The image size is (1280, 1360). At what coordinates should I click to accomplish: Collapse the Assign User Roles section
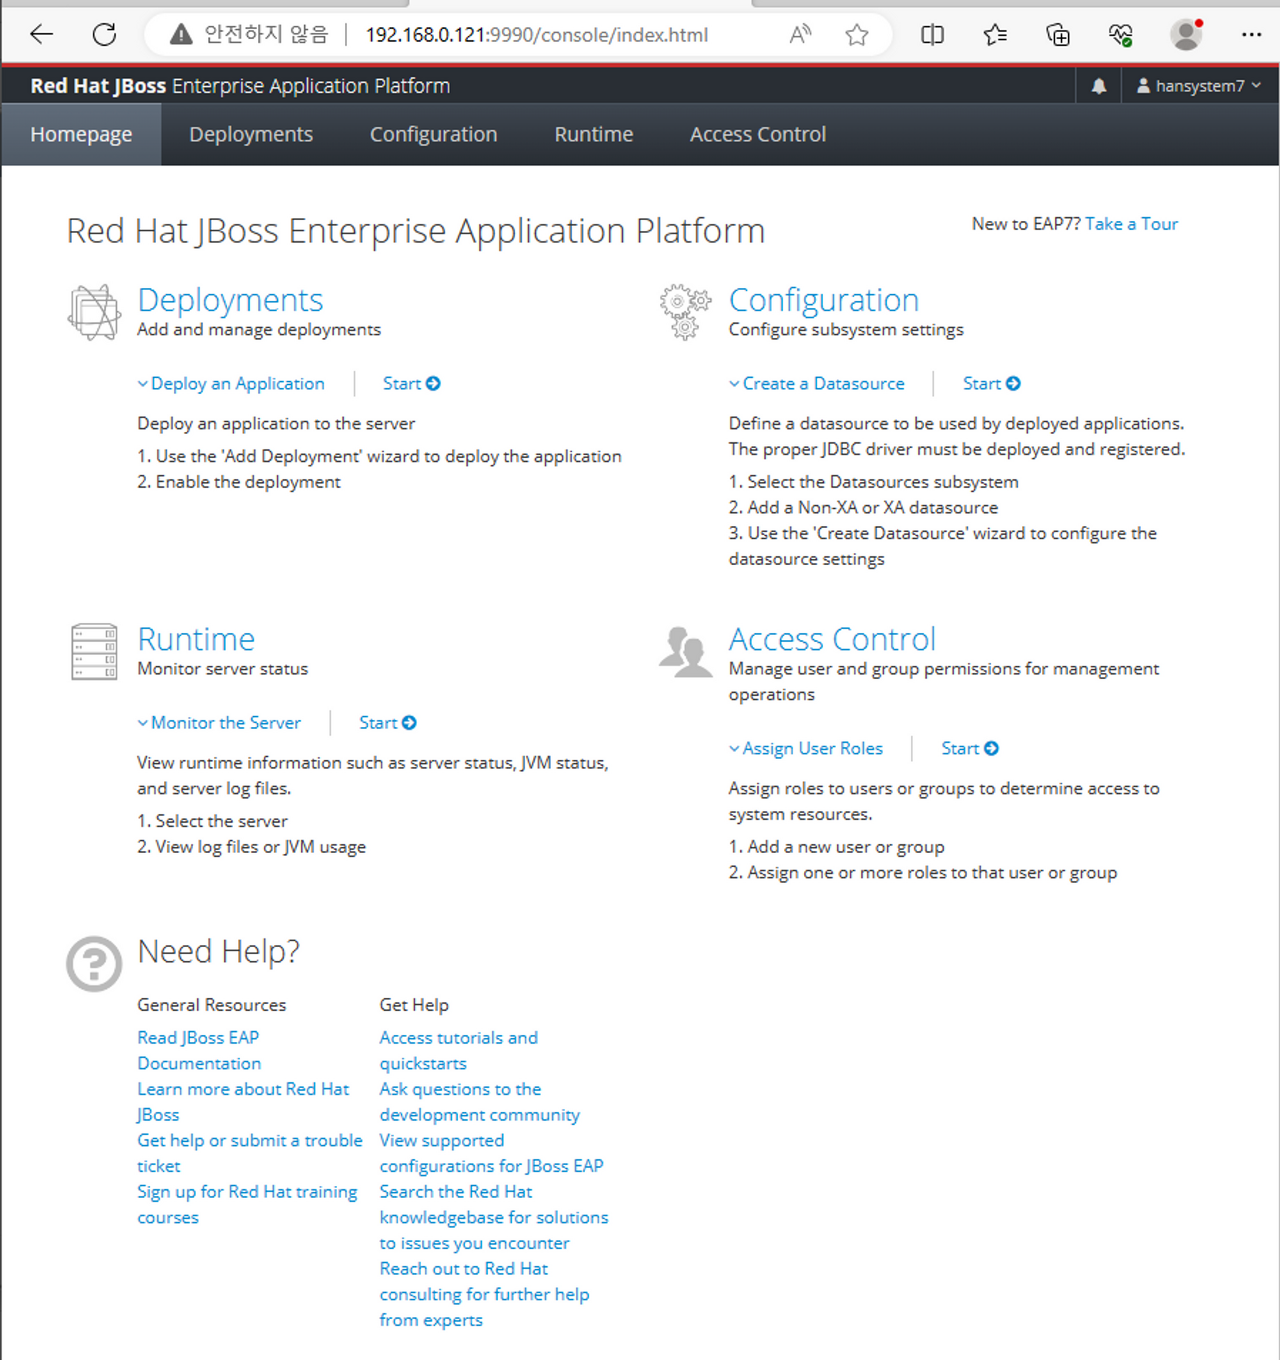coord(806,749)
